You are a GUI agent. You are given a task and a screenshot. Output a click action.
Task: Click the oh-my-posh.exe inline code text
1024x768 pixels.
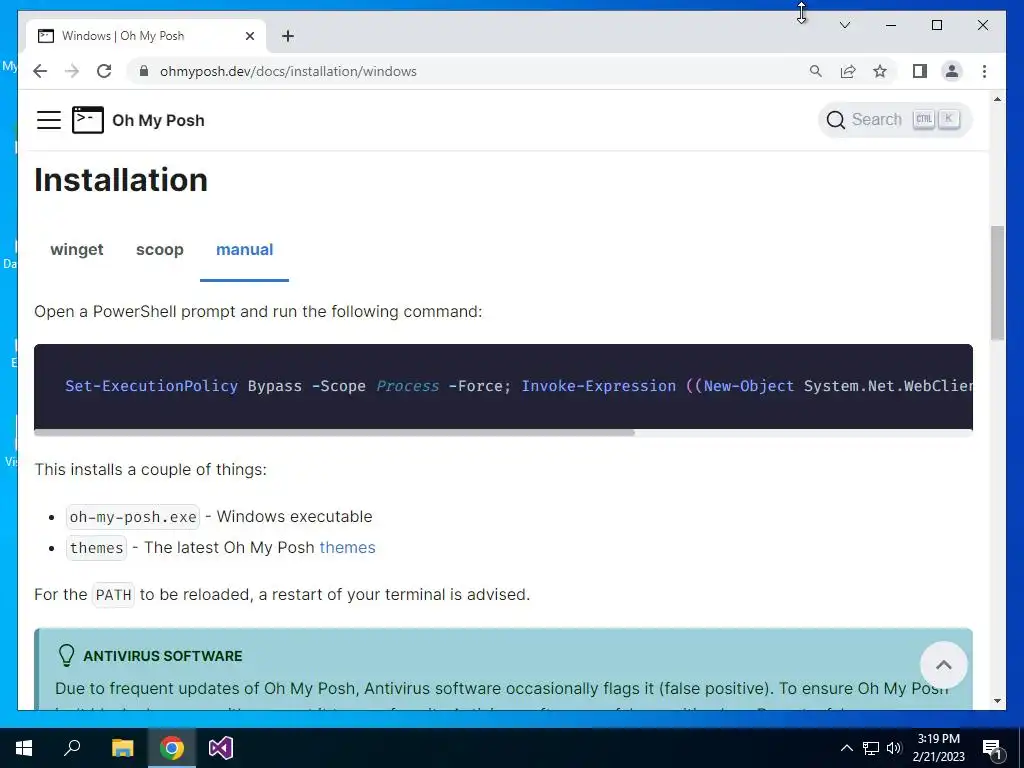point(133,517)
